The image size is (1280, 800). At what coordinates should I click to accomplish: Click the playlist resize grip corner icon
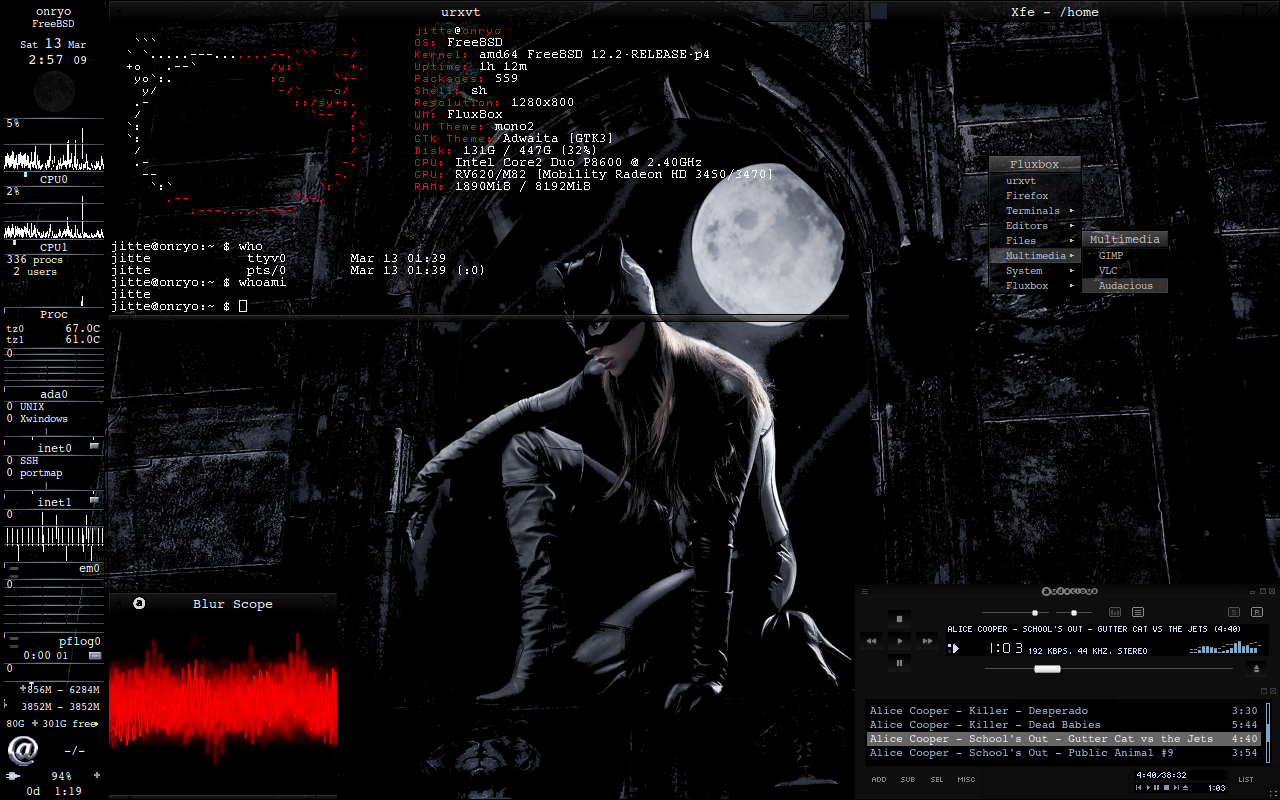(1273, 794)
